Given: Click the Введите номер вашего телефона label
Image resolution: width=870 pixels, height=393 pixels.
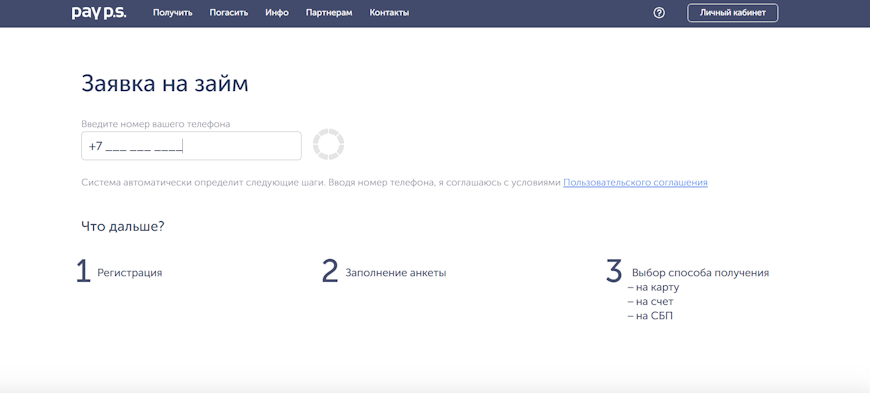Looking at the screenshot, I should tap(156, 124).
